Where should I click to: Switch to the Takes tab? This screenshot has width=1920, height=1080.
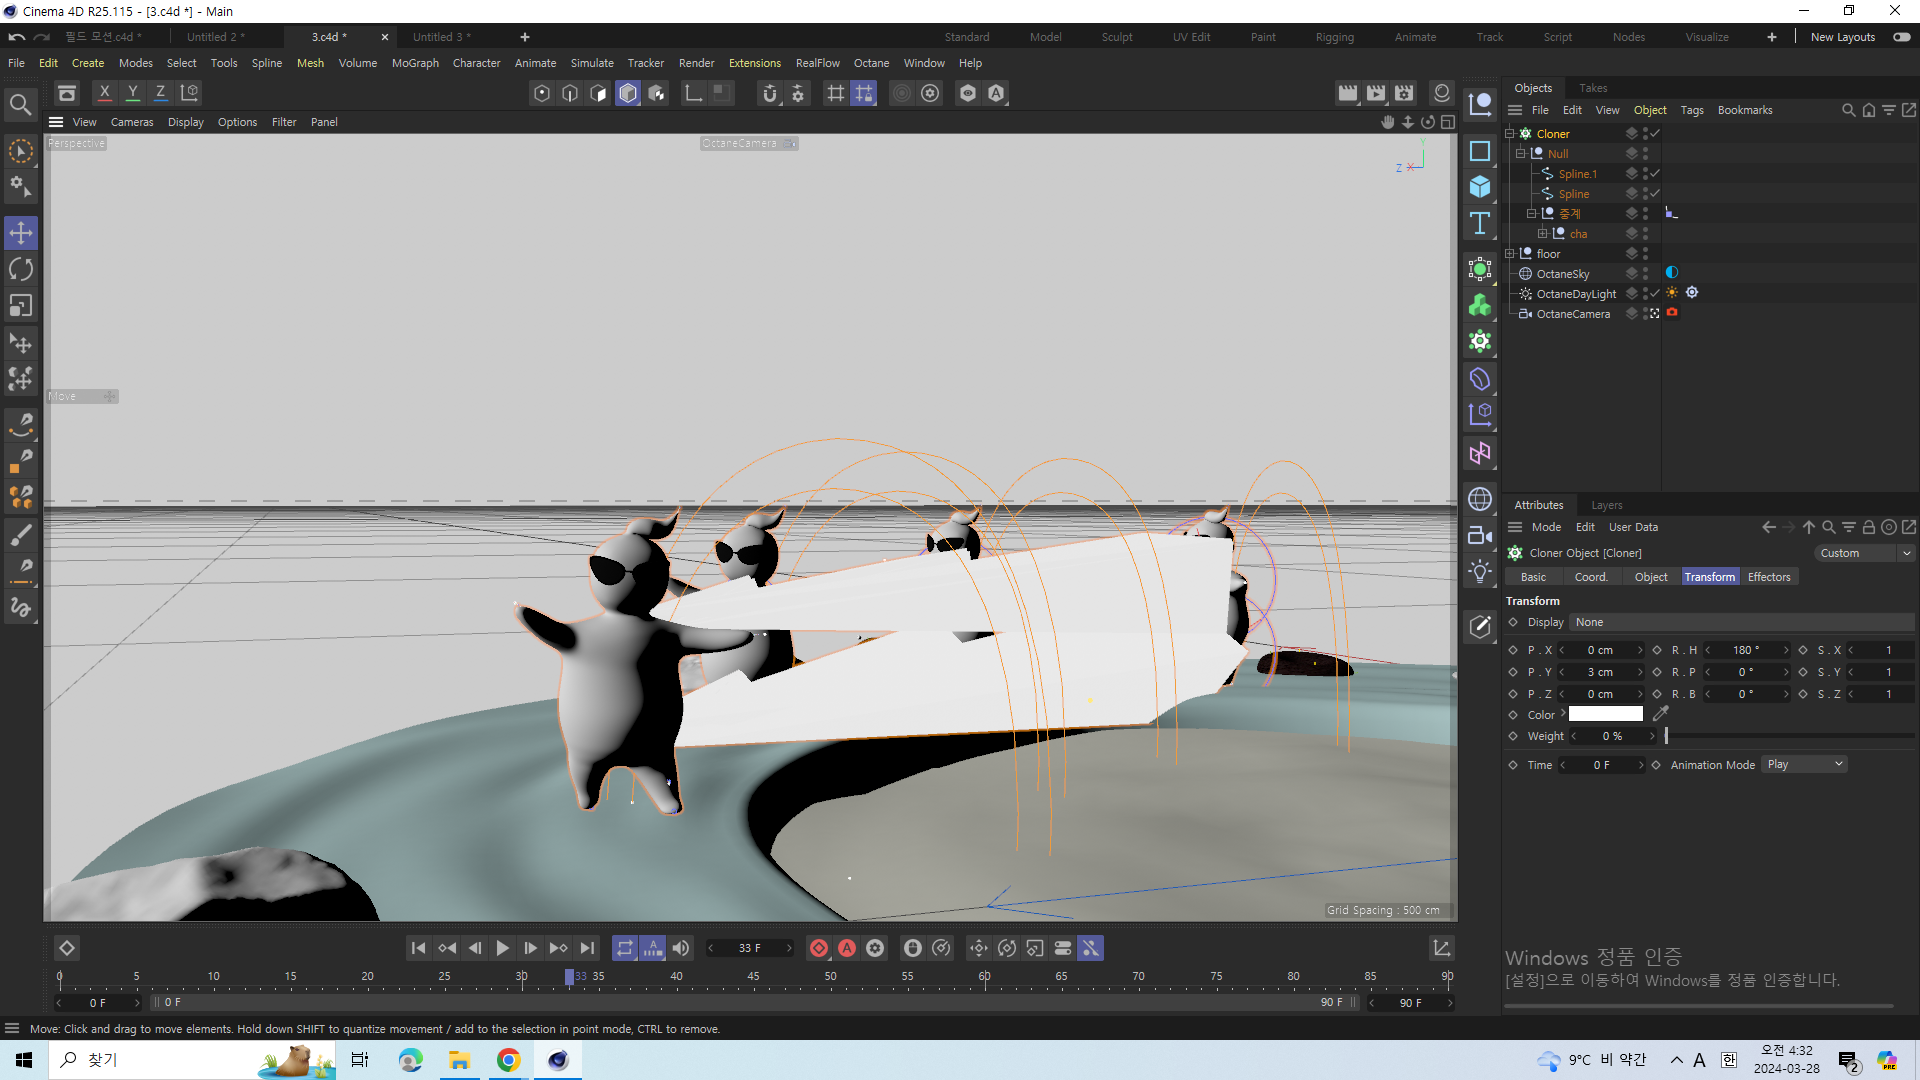pyautogui.click(x=1593, y=88)
